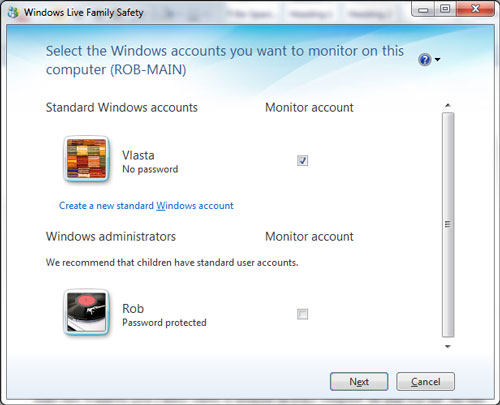Image resolution: width=500 pixels, height=405 pixels.
Task: Select the Vlasta account name
Action: [x=138, y=155]
